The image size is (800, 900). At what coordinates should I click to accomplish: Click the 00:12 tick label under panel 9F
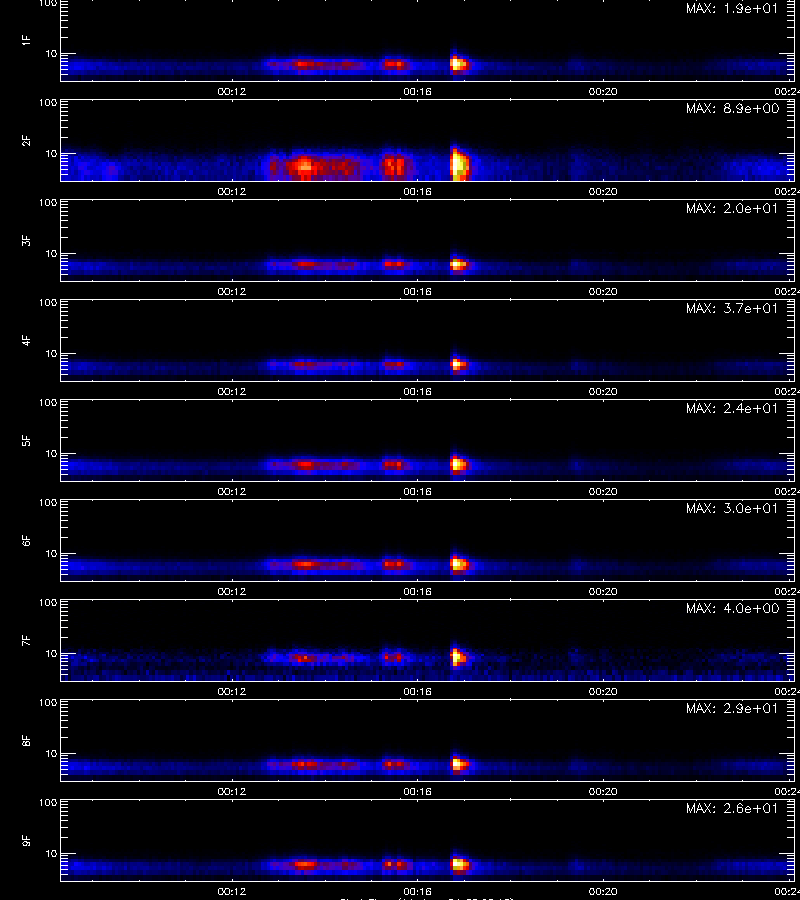point(232,891)
